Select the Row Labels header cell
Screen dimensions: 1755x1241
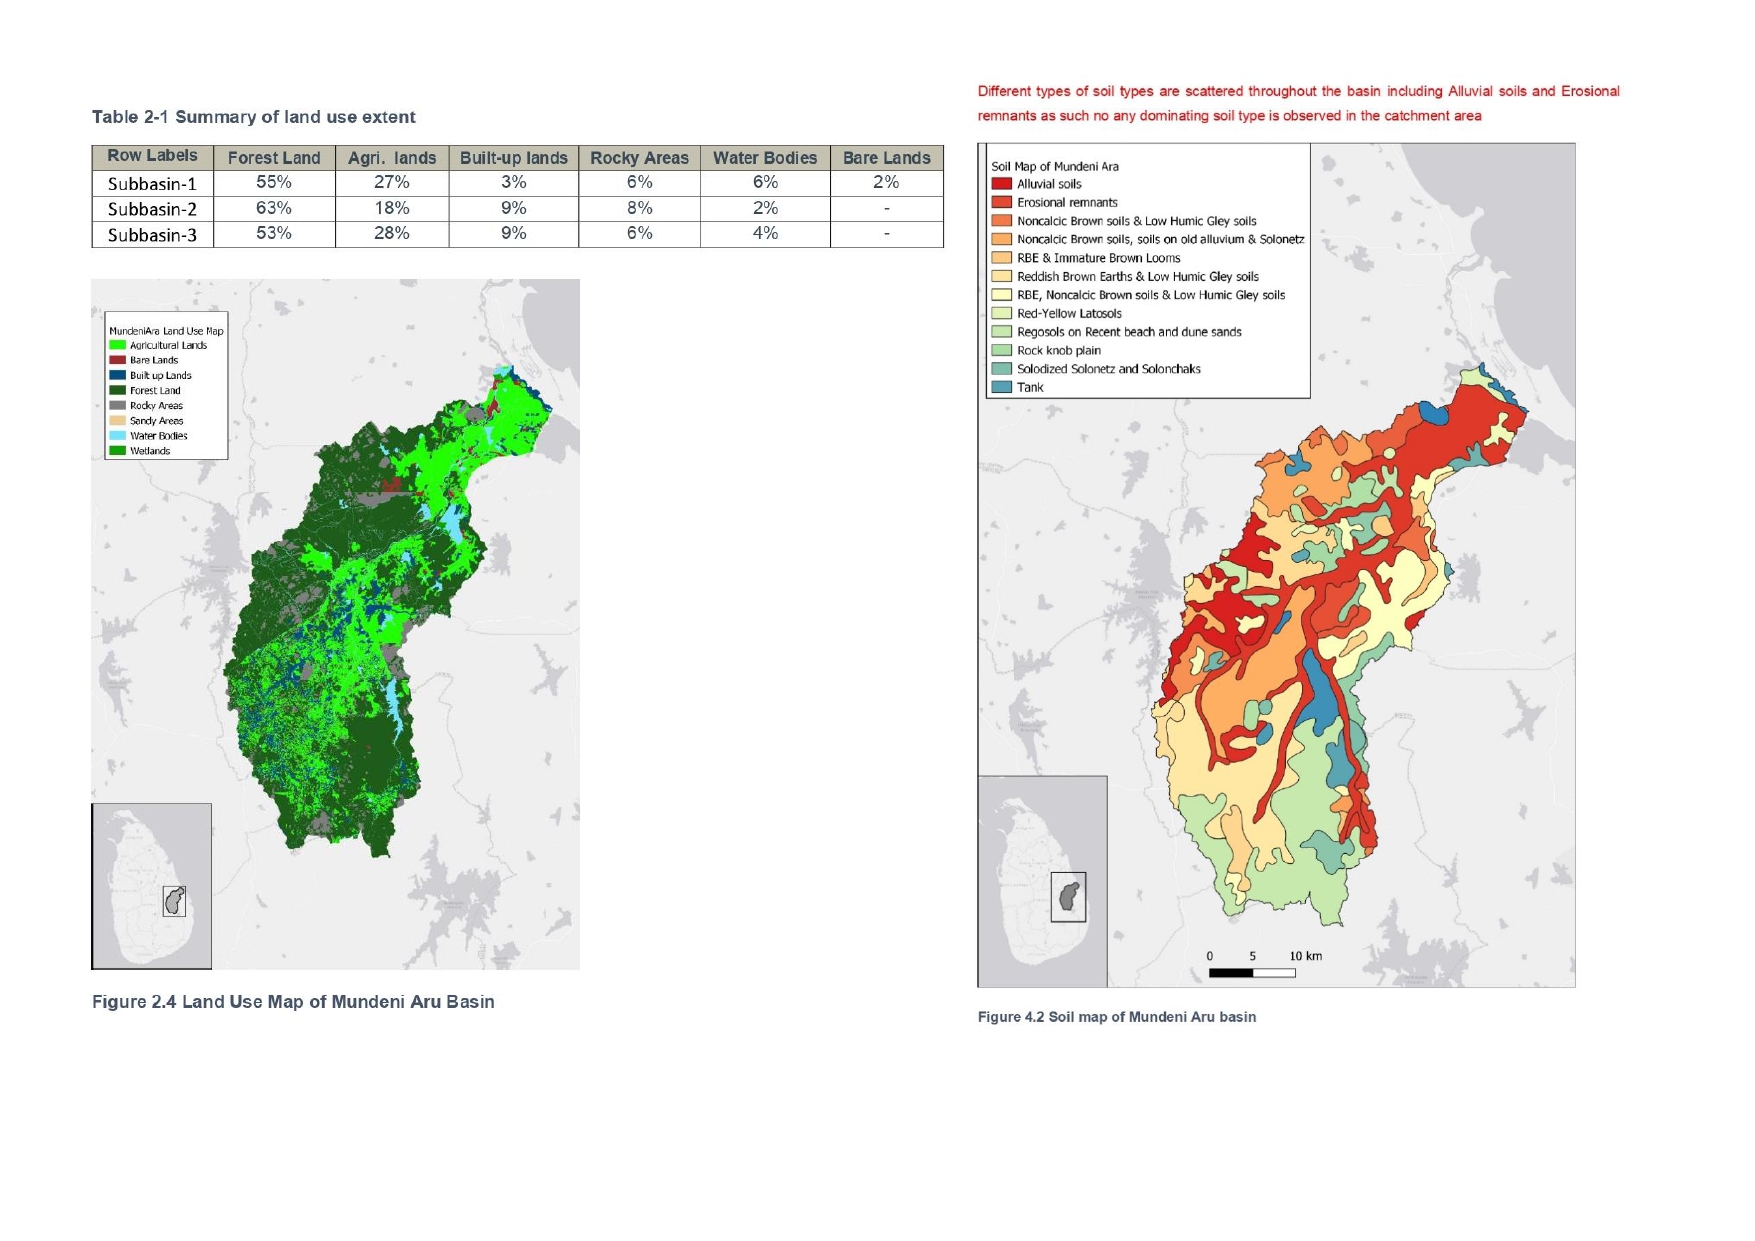tap(152, 156)
